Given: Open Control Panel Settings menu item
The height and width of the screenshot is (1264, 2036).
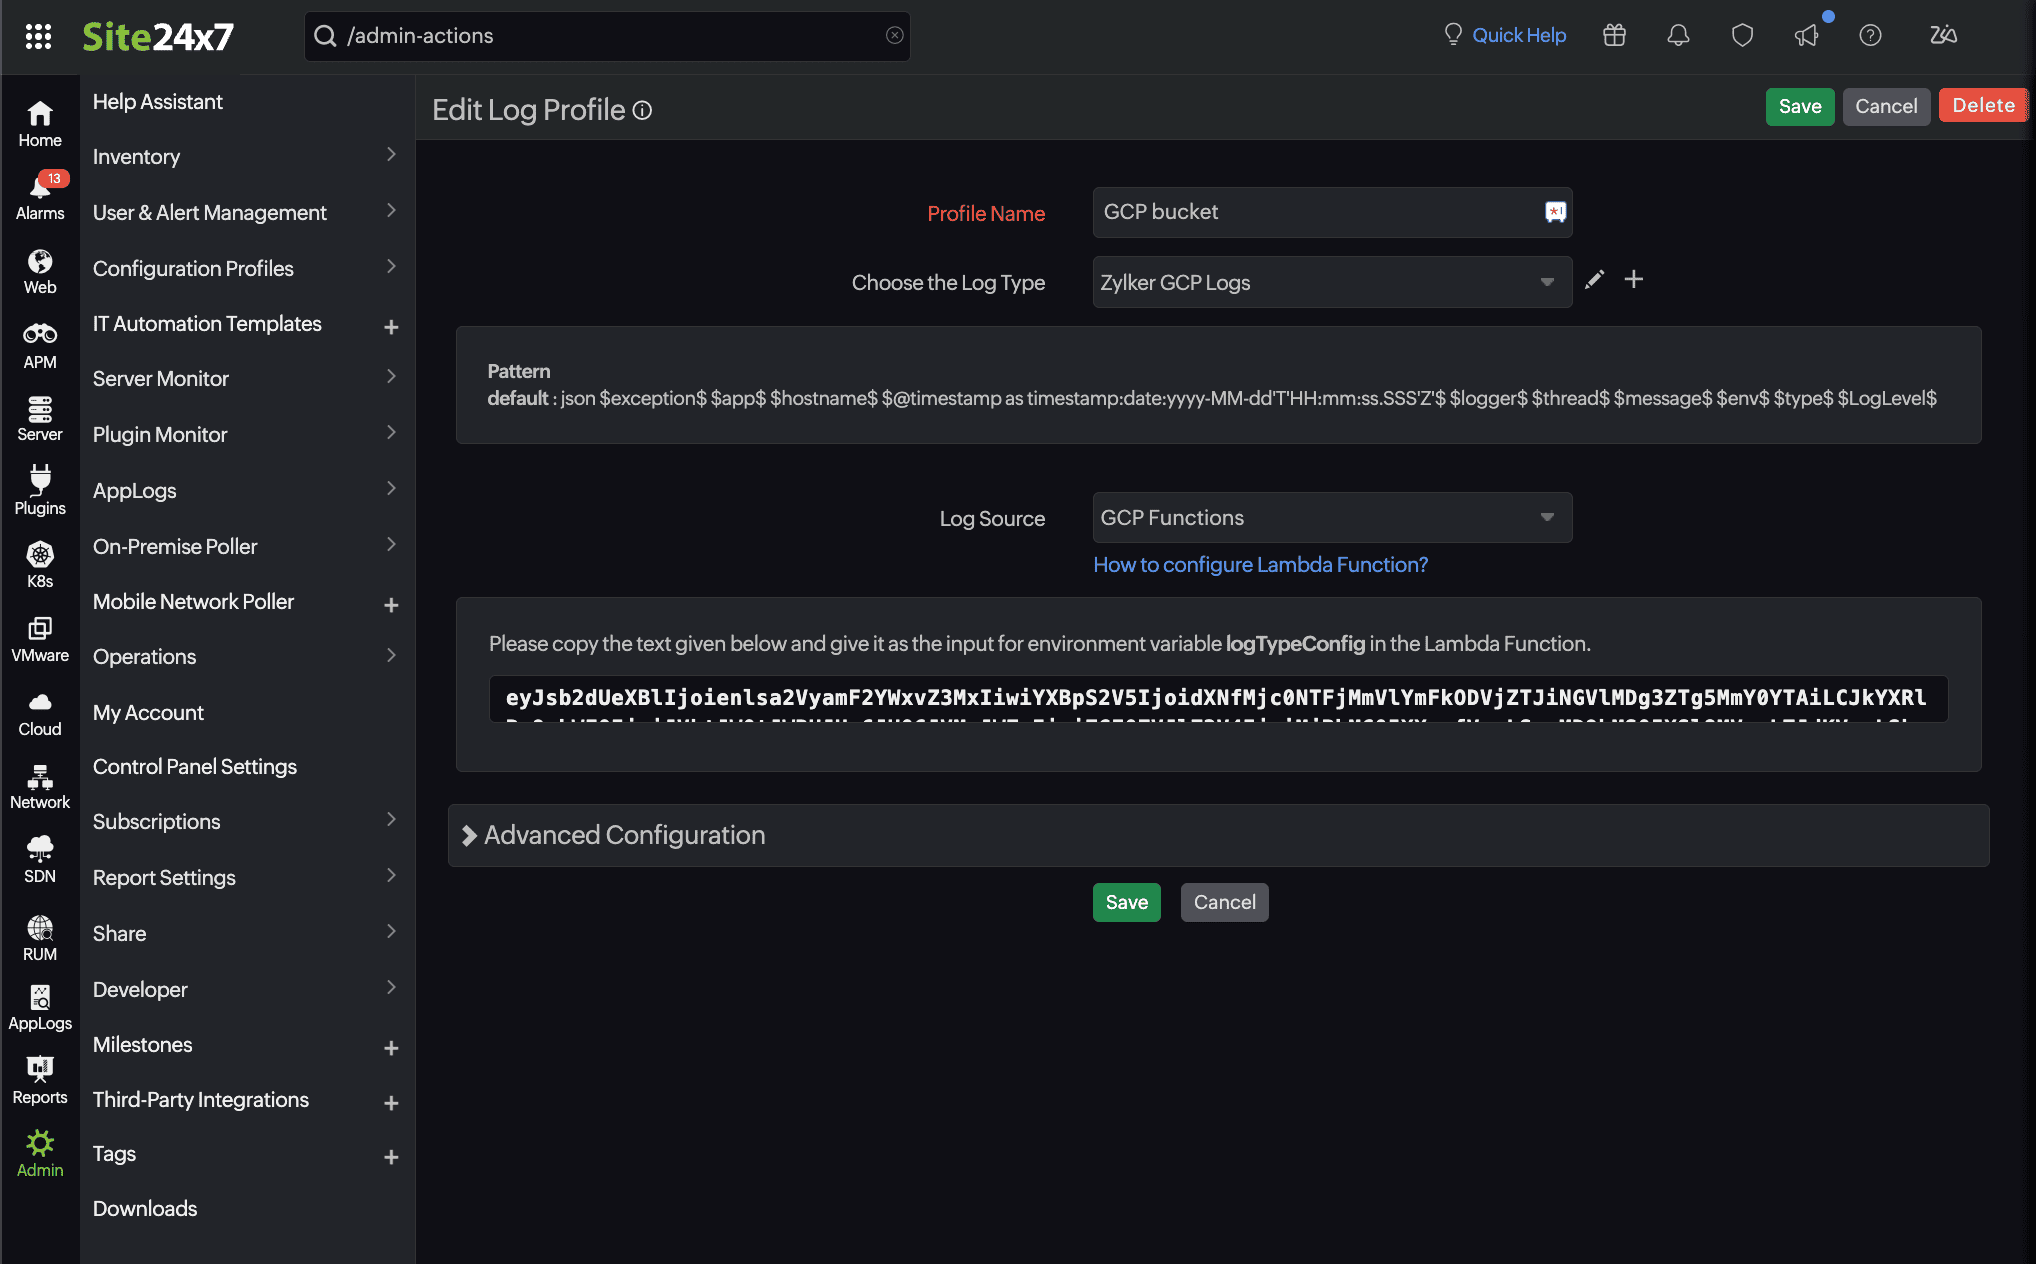Looking at the screenshot, I should [195, 767].
